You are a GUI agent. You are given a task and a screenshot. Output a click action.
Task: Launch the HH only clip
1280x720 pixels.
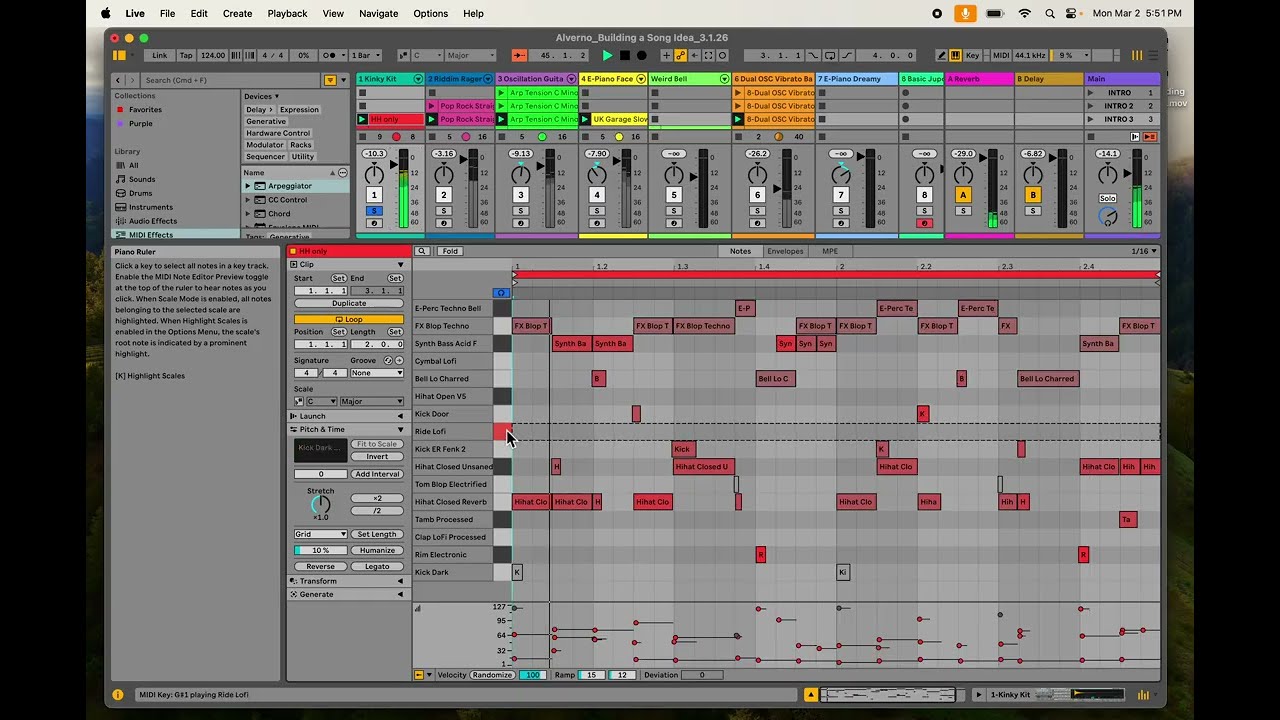click(x=363, y=119)
